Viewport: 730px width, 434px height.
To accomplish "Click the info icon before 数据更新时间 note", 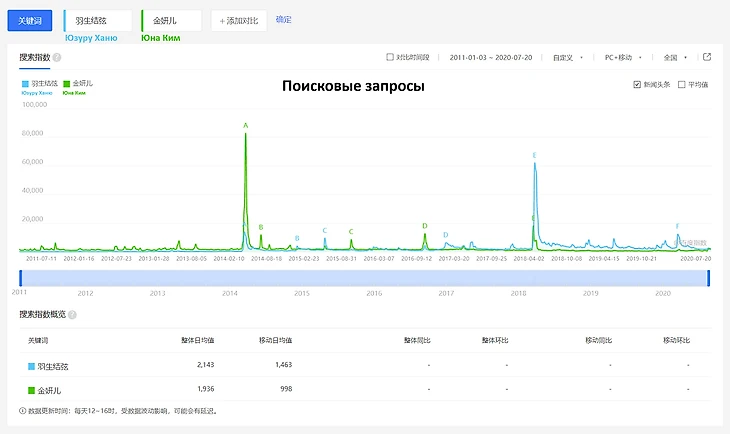I will [x=23, y=411].
